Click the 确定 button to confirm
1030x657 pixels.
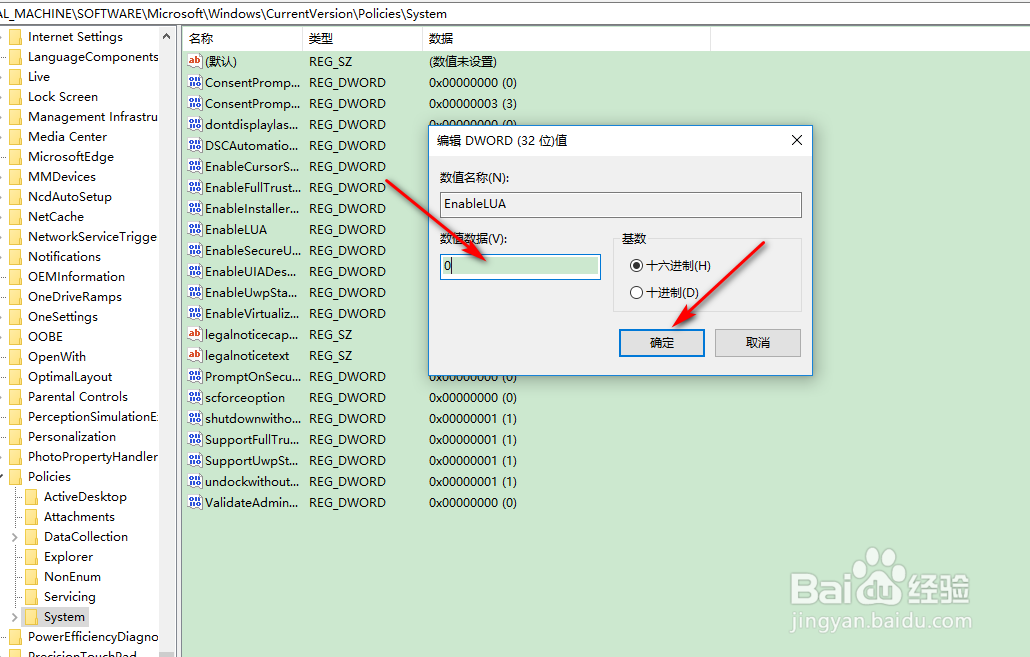point(661,343)
